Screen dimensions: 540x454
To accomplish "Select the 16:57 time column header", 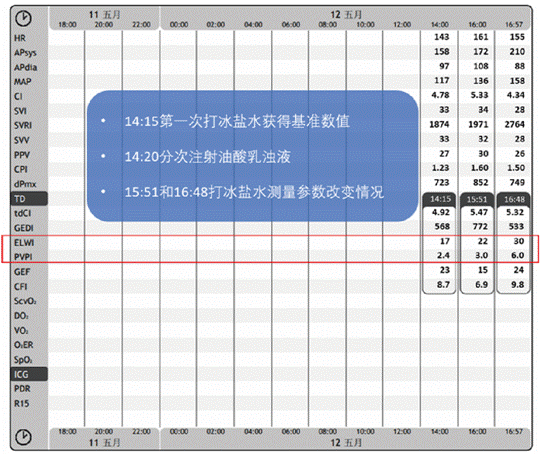I will coord(514,24).
